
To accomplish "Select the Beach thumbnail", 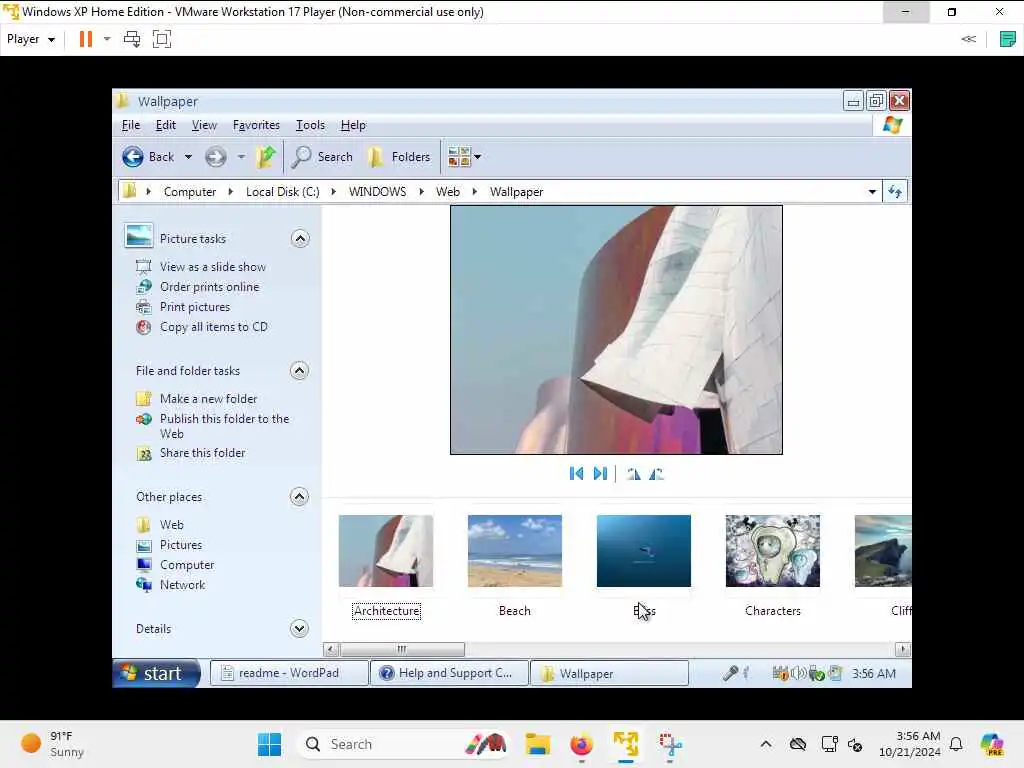I will coord(515,551).
